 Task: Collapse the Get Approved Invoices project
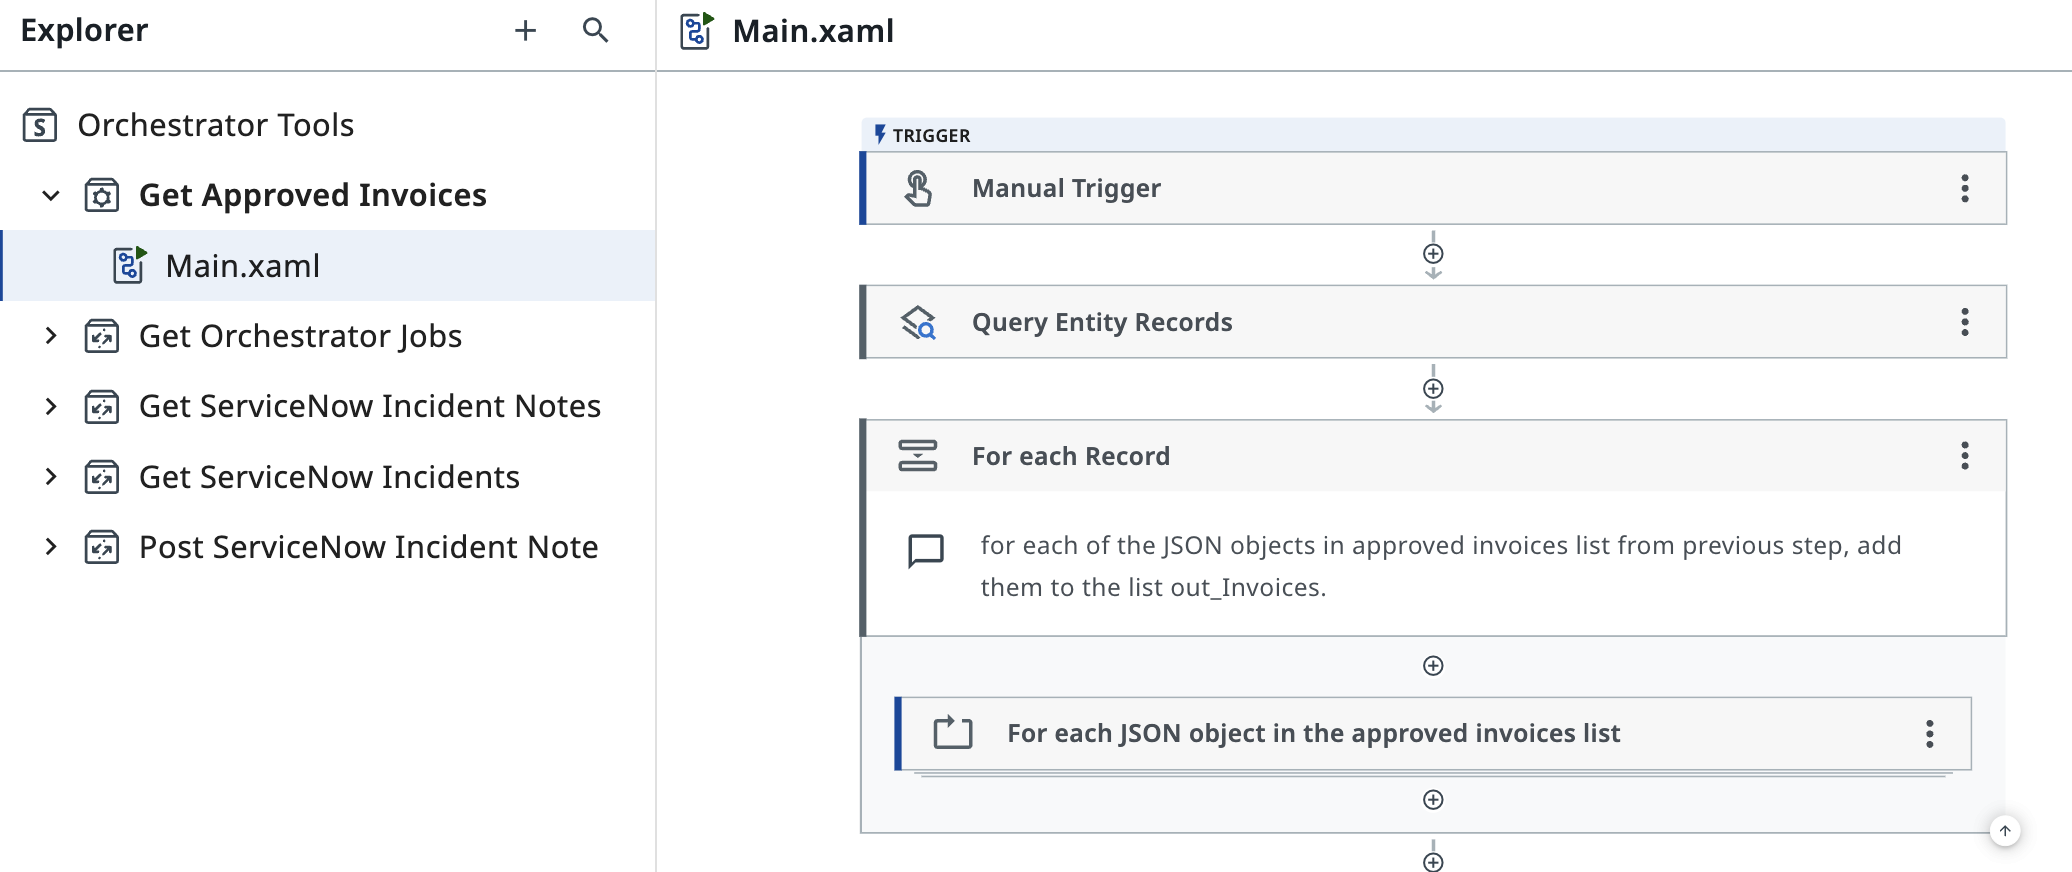(51, 195)
